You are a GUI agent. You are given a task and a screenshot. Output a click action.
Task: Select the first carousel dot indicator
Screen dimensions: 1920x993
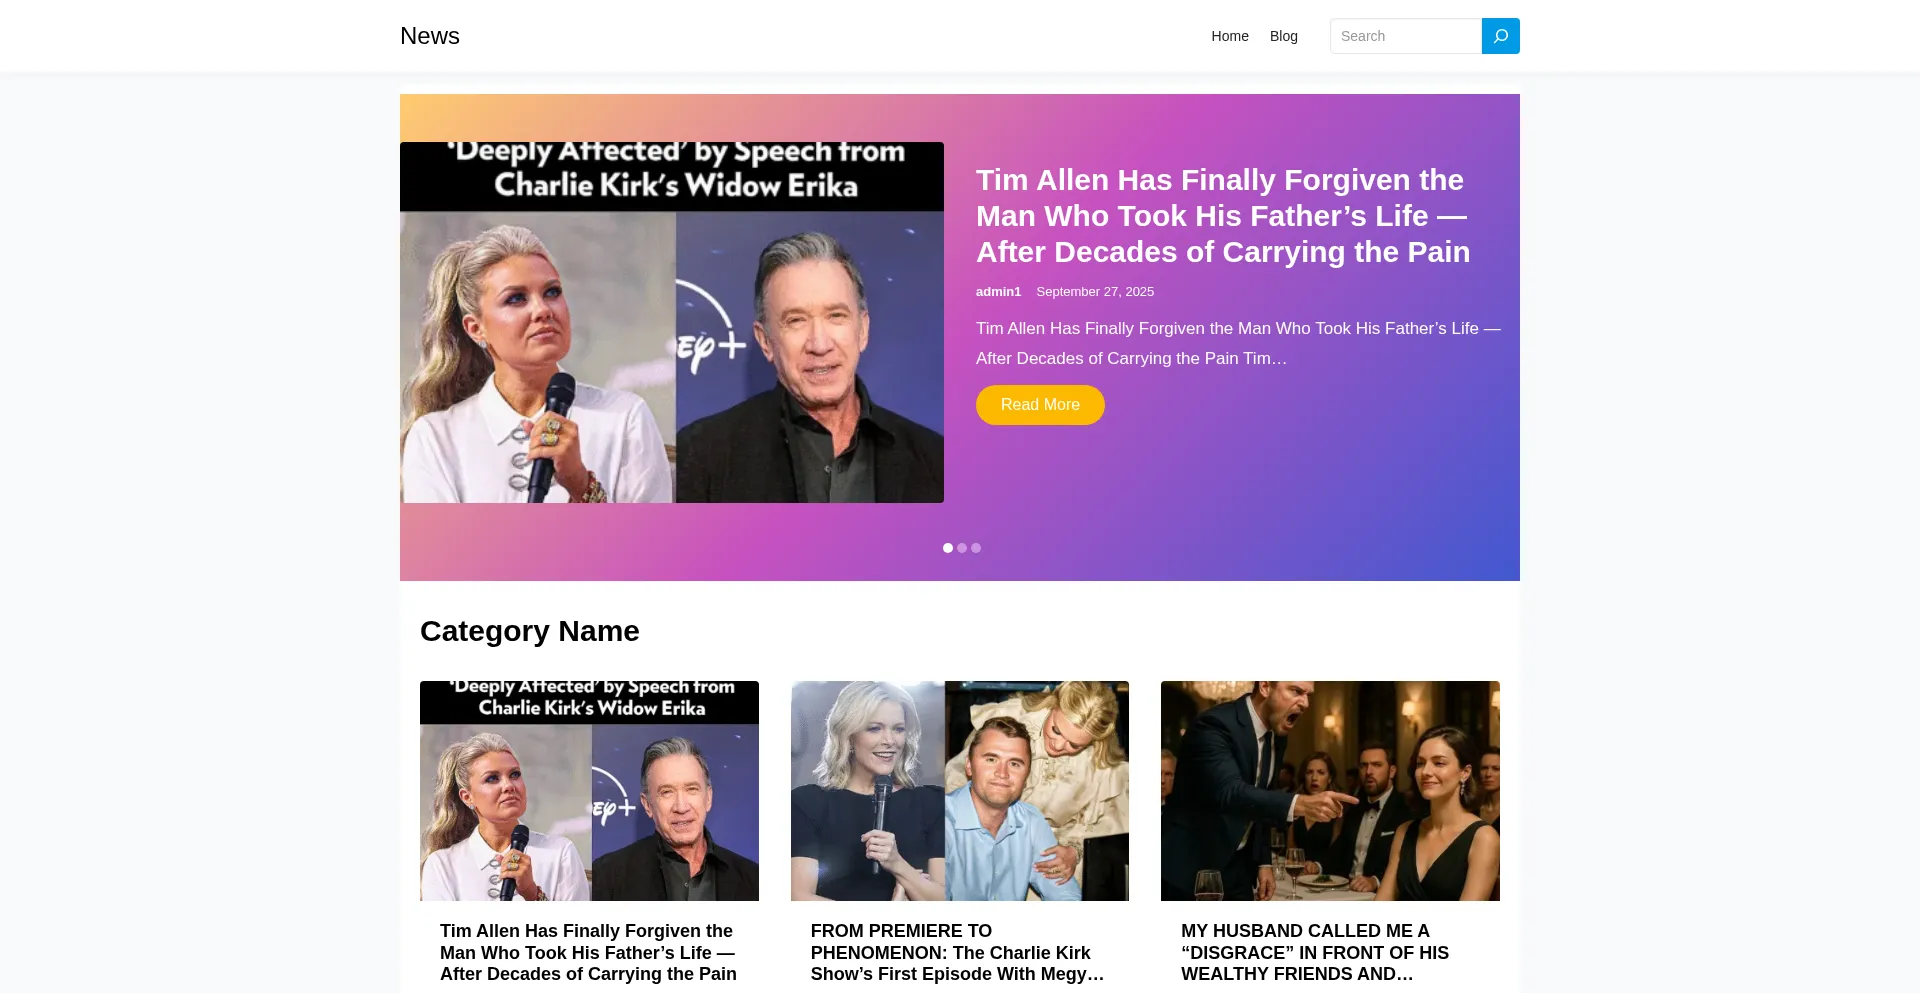(x=948, y=548)
